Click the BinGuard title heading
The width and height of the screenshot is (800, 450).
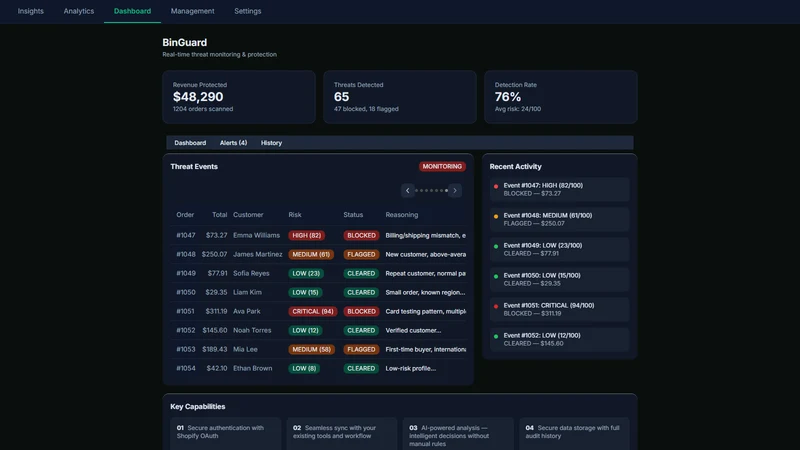click(185, 42)
